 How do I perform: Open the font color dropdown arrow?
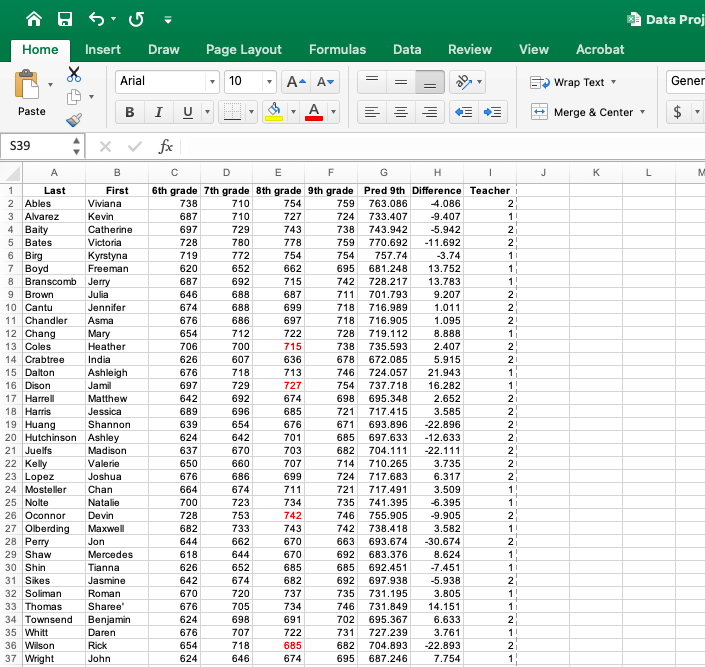[x=333, y=112]
